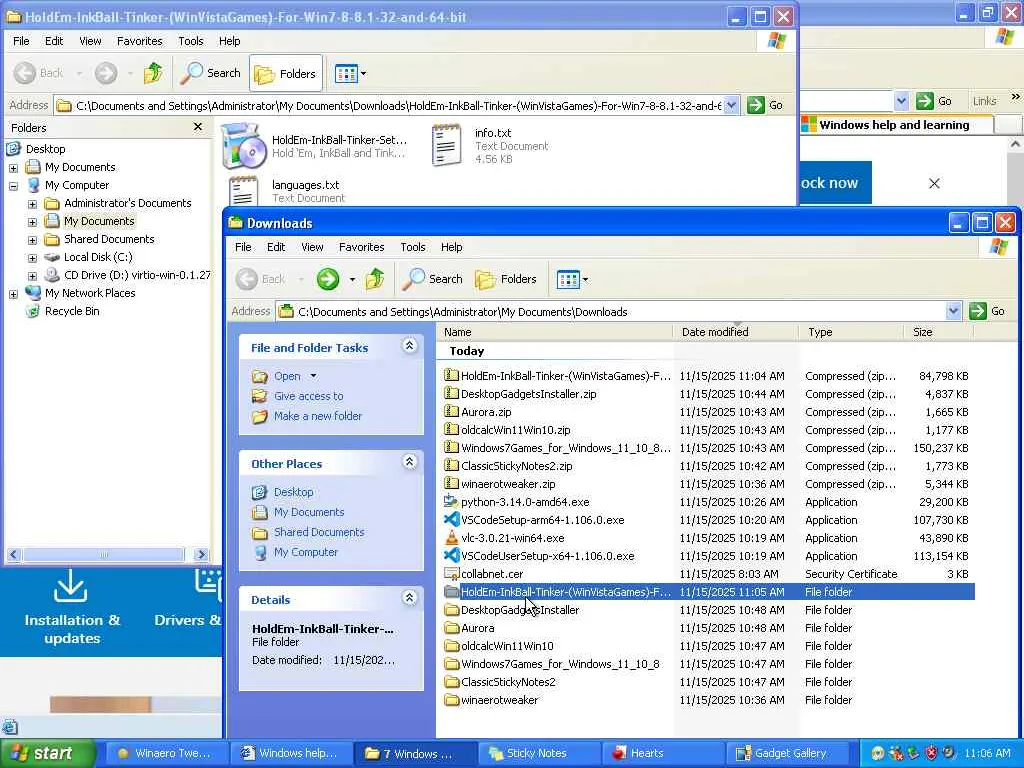
Task: Open Open-with dropdown arrow in tasks panel
Action: tap(313, 376)
